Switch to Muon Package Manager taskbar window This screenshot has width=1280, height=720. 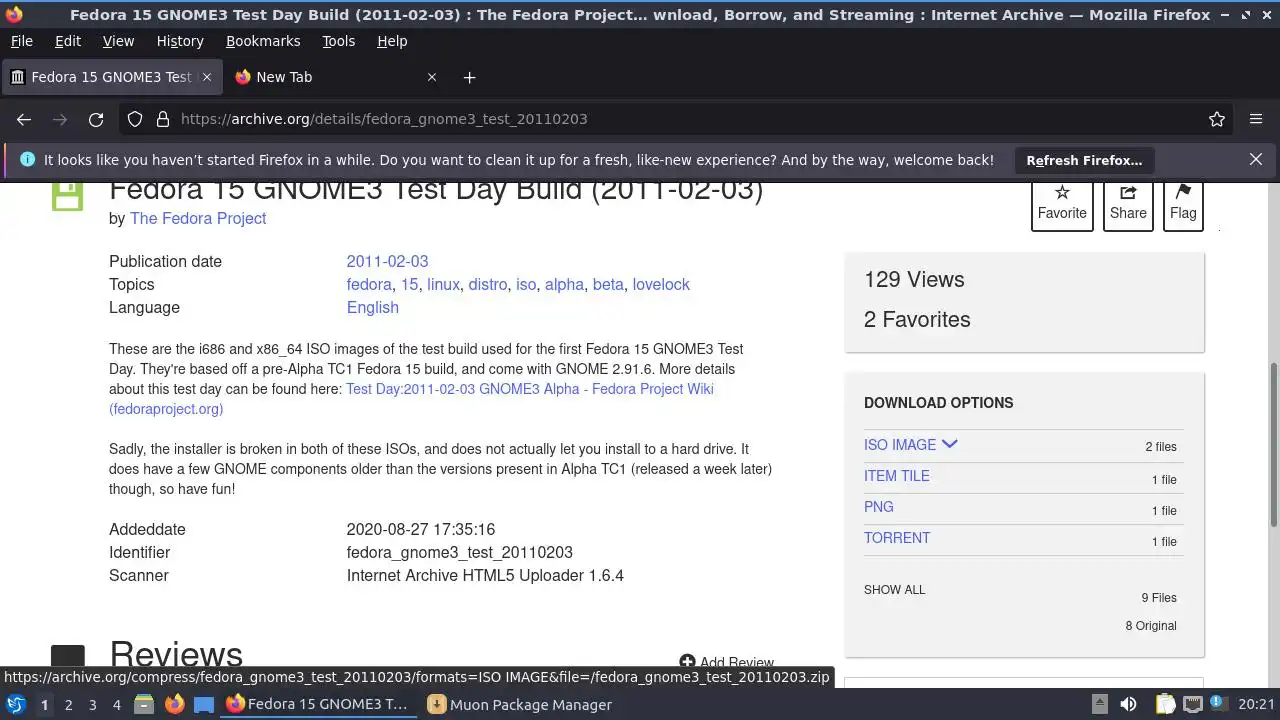click(x=520, y=705)
